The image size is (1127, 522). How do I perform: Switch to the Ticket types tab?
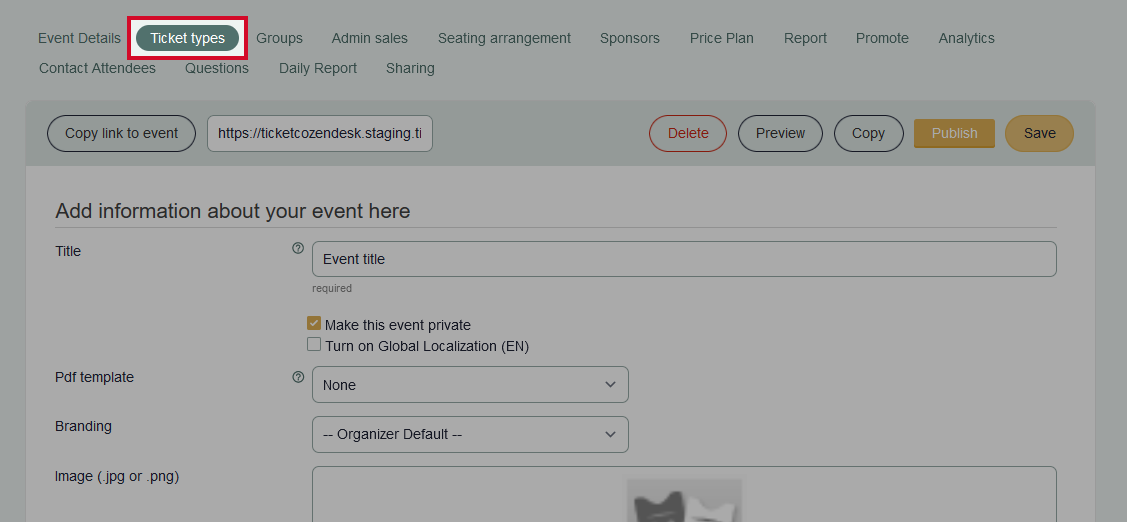point(188,38)
